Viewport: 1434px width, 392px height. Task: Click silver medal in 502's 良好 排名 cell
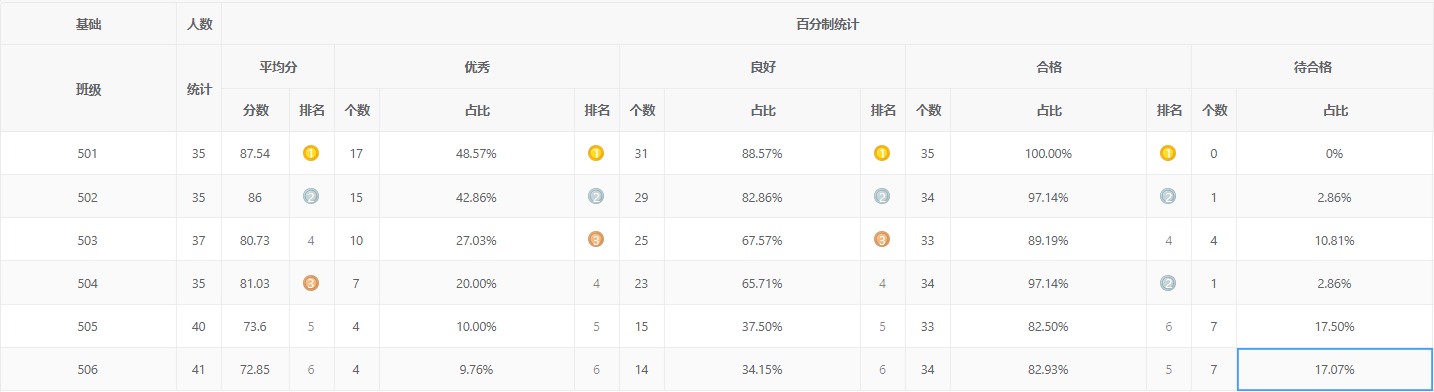click(x=882, y=197)
